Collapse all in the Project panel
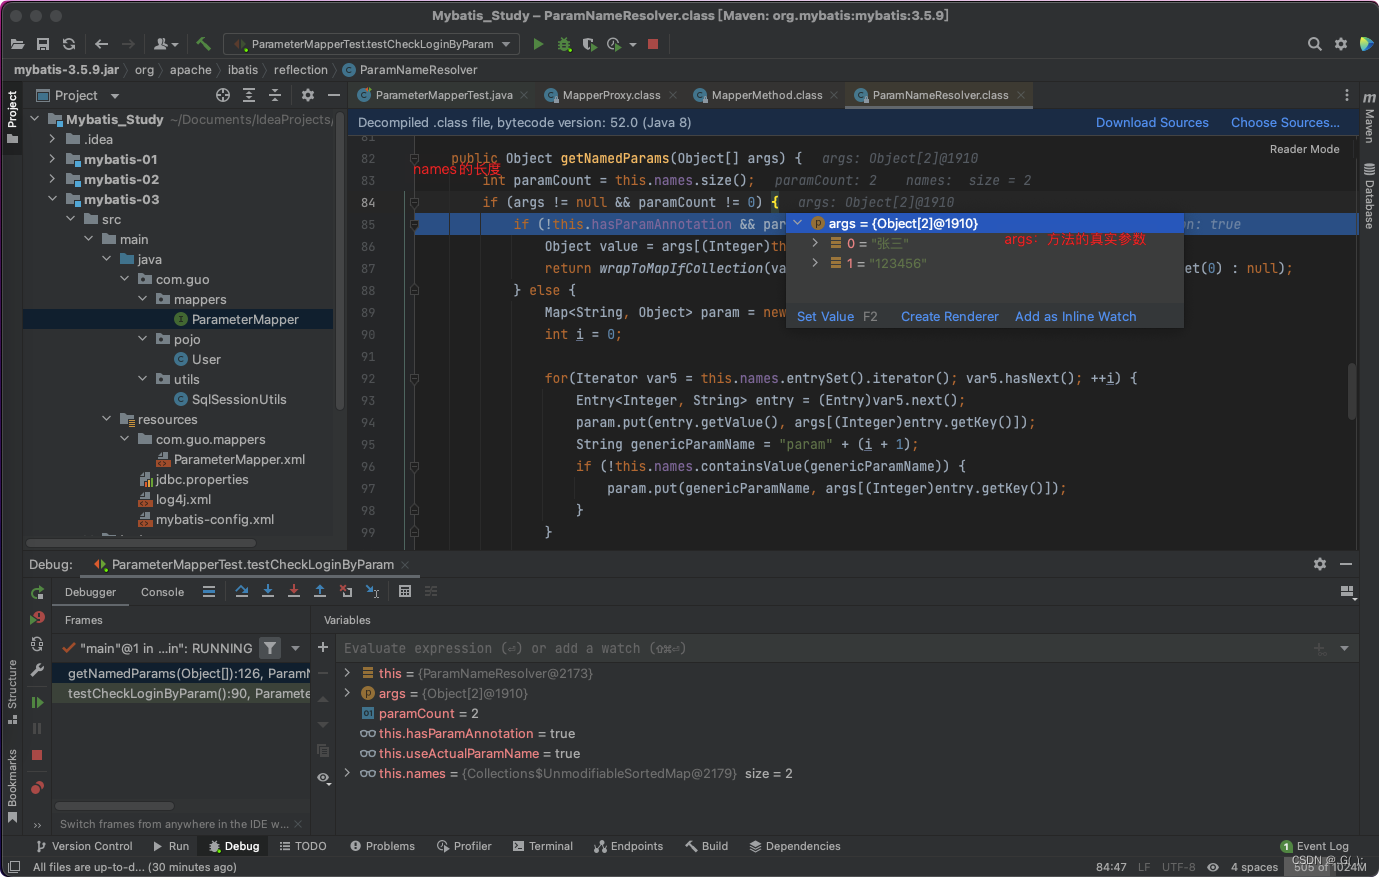The image size is (1379, 877). (275, 95)
